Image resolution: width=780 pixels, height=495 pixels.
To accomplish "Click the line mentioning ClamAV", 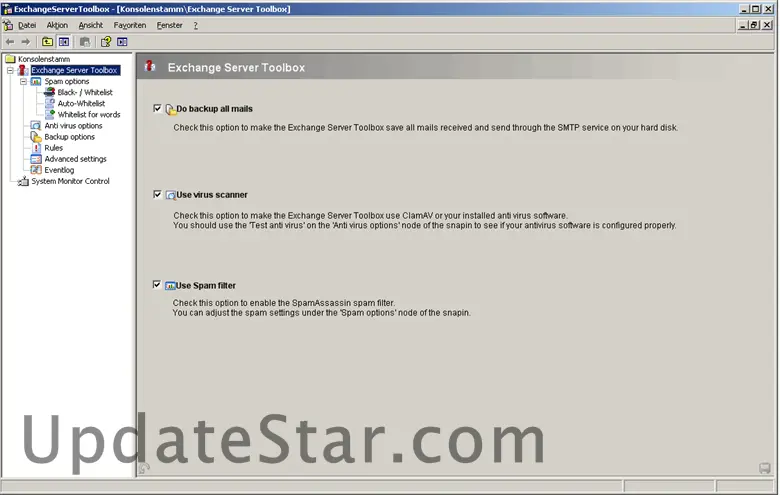I will coord(370,215).
